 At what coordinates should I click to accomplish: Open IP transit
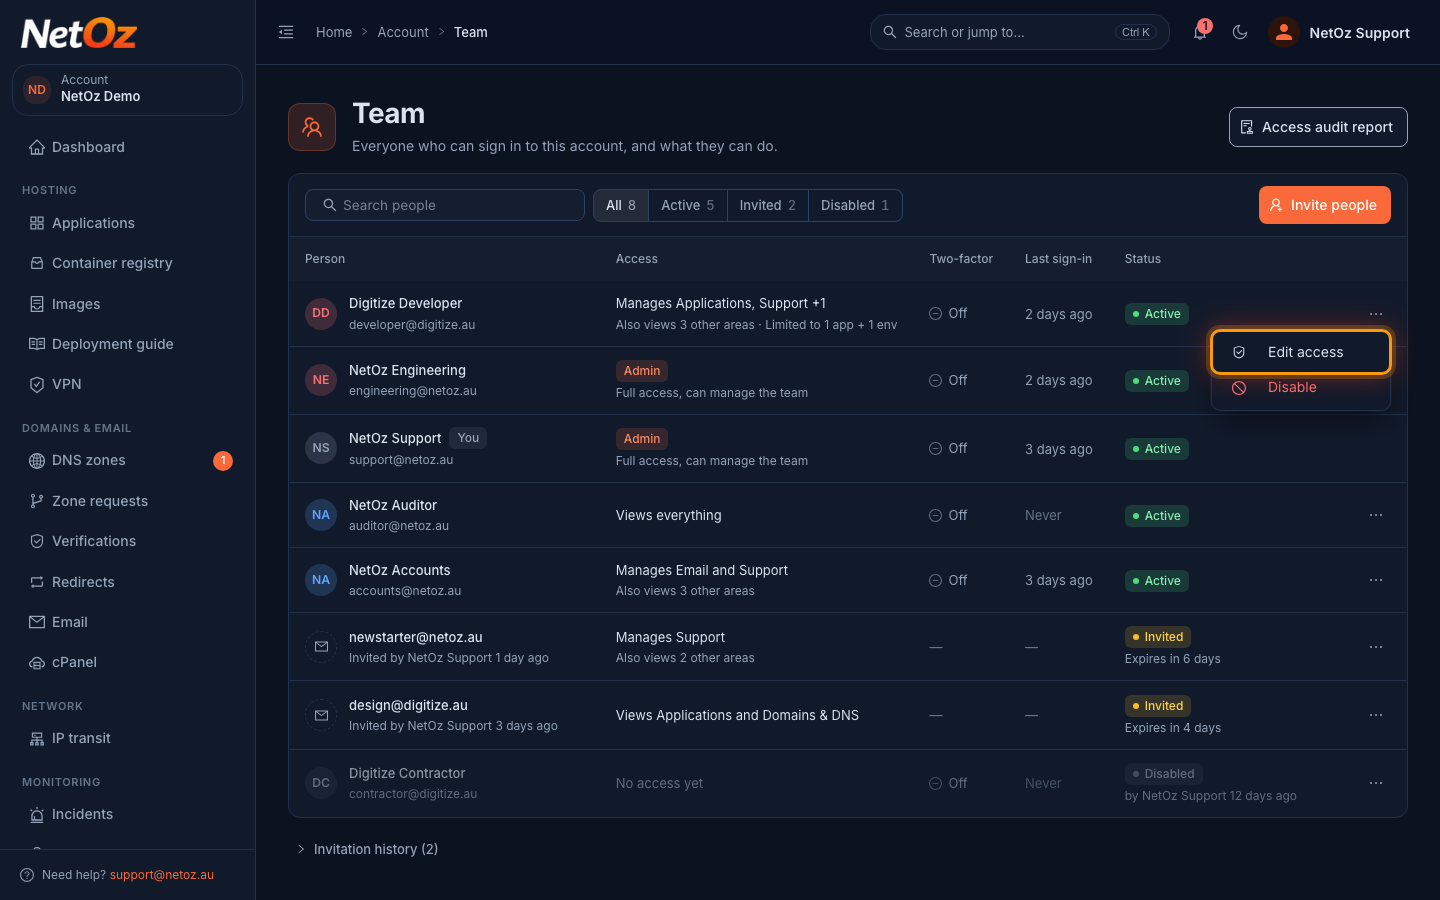pyautogui.click(x=127, y=738)
